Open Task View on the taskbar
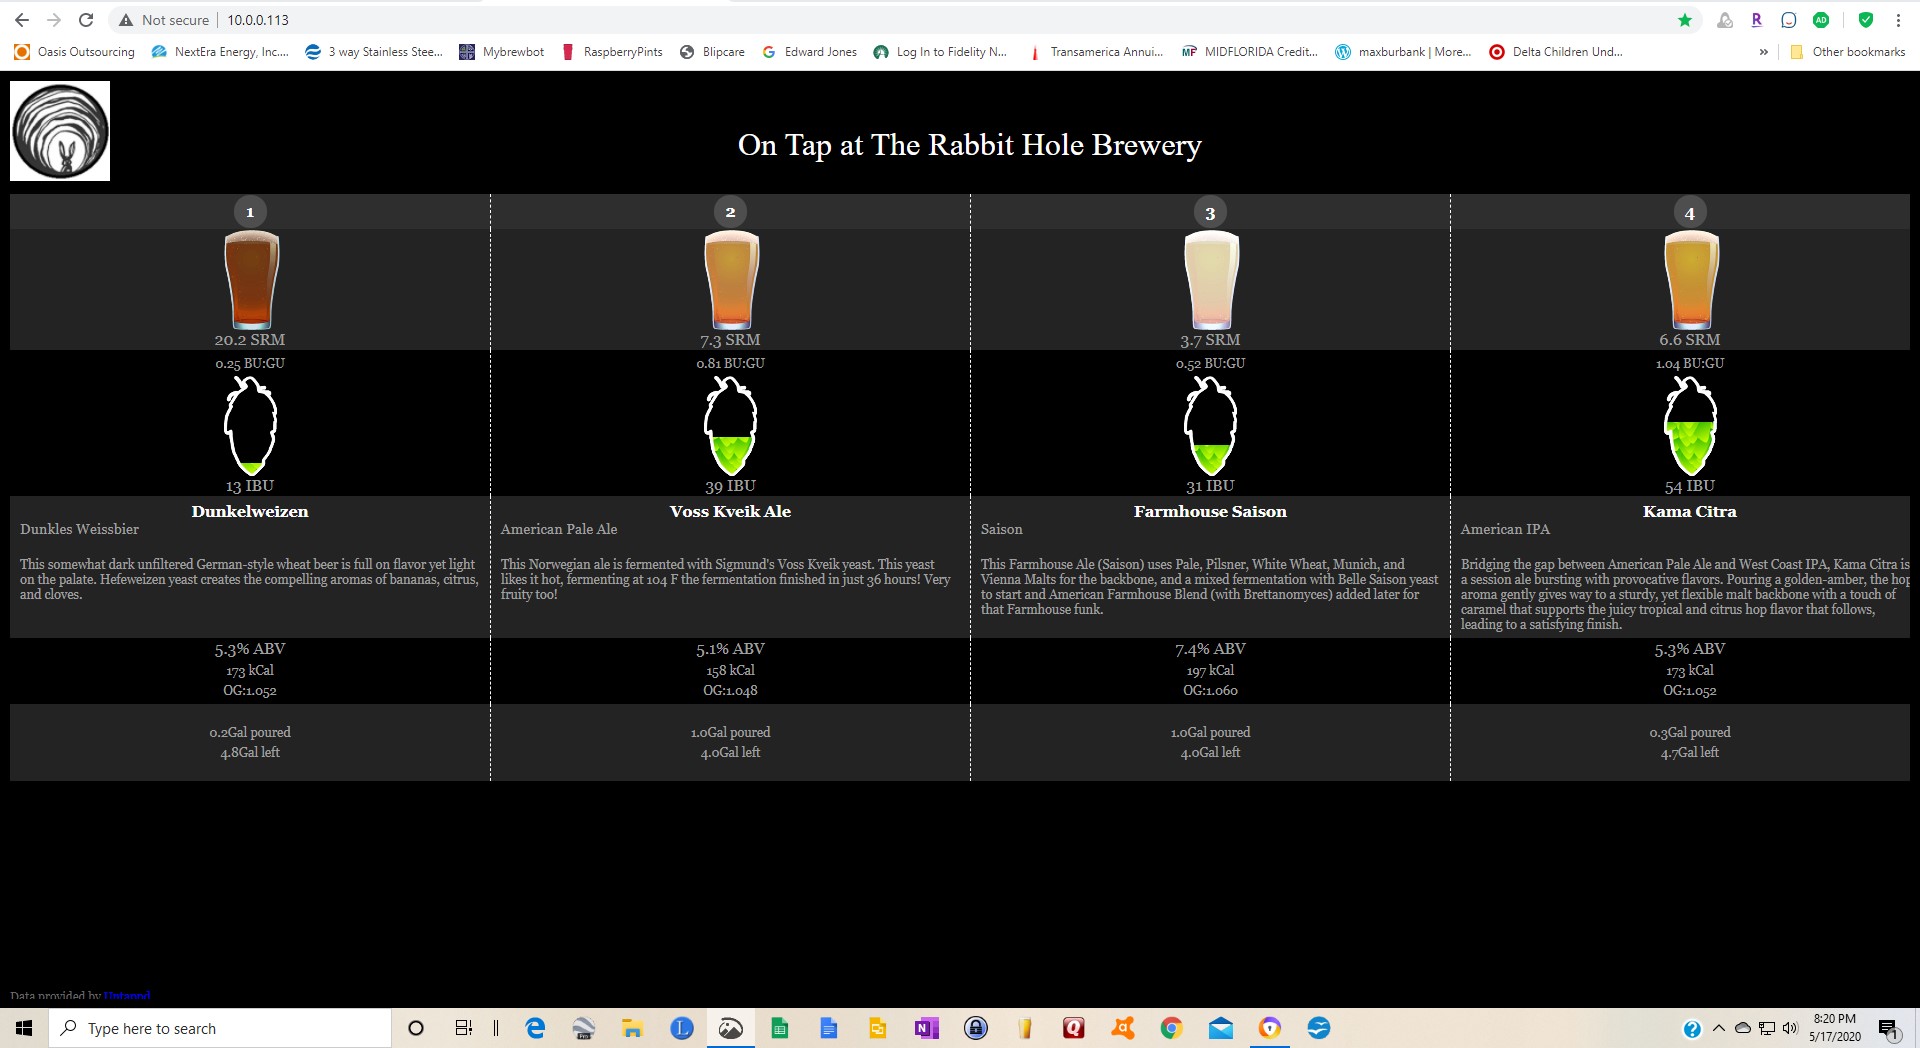The width and height of the screenshot is (1920, 1048). click(x=464, y=1028)
